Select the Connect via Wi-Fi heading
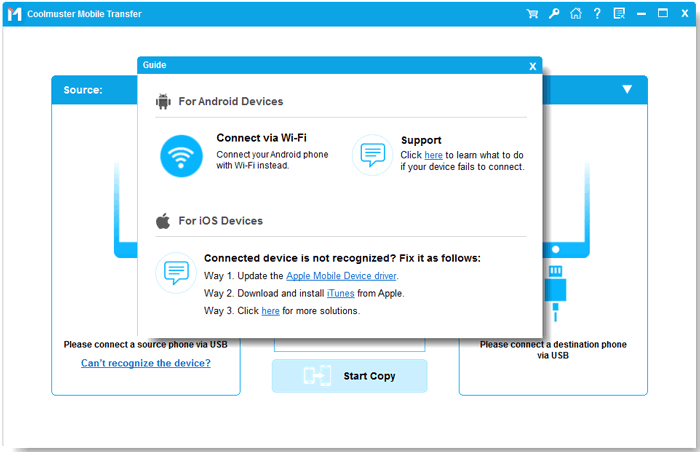 coord(262,138)
